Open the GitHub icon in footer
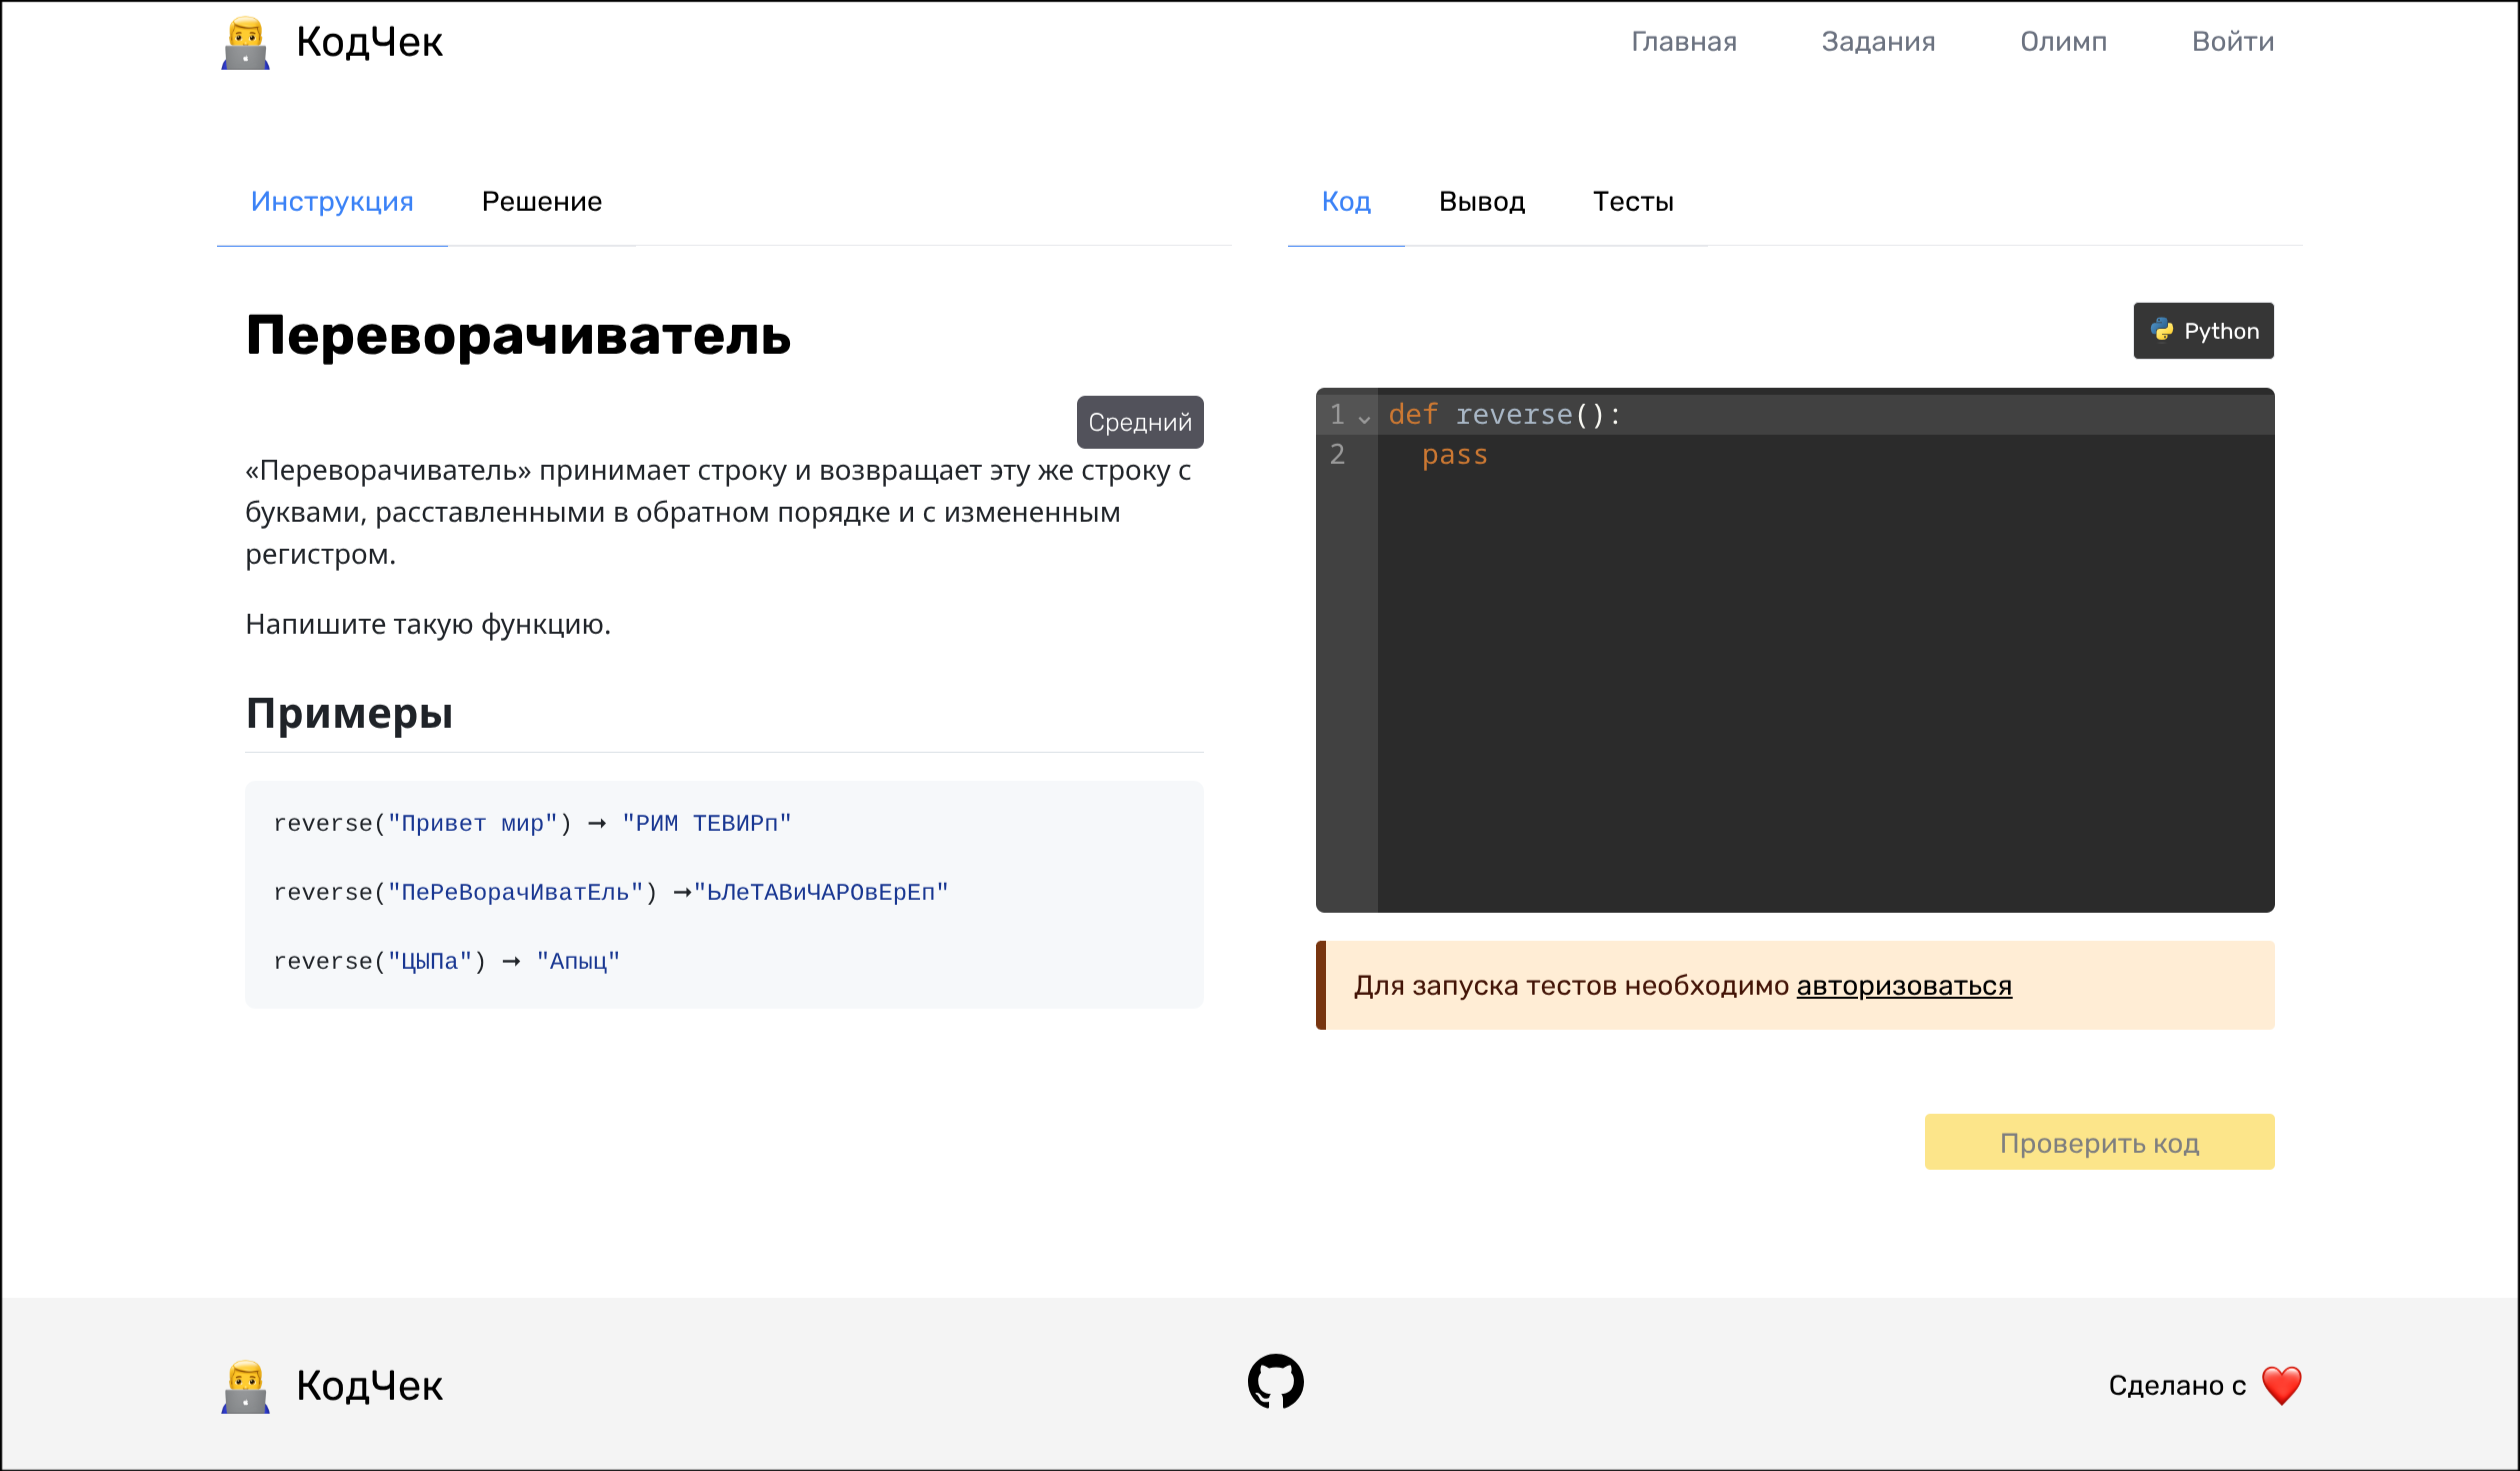Image resolution: width=2520 pixels, height=1471 pixels. 1275,1382
